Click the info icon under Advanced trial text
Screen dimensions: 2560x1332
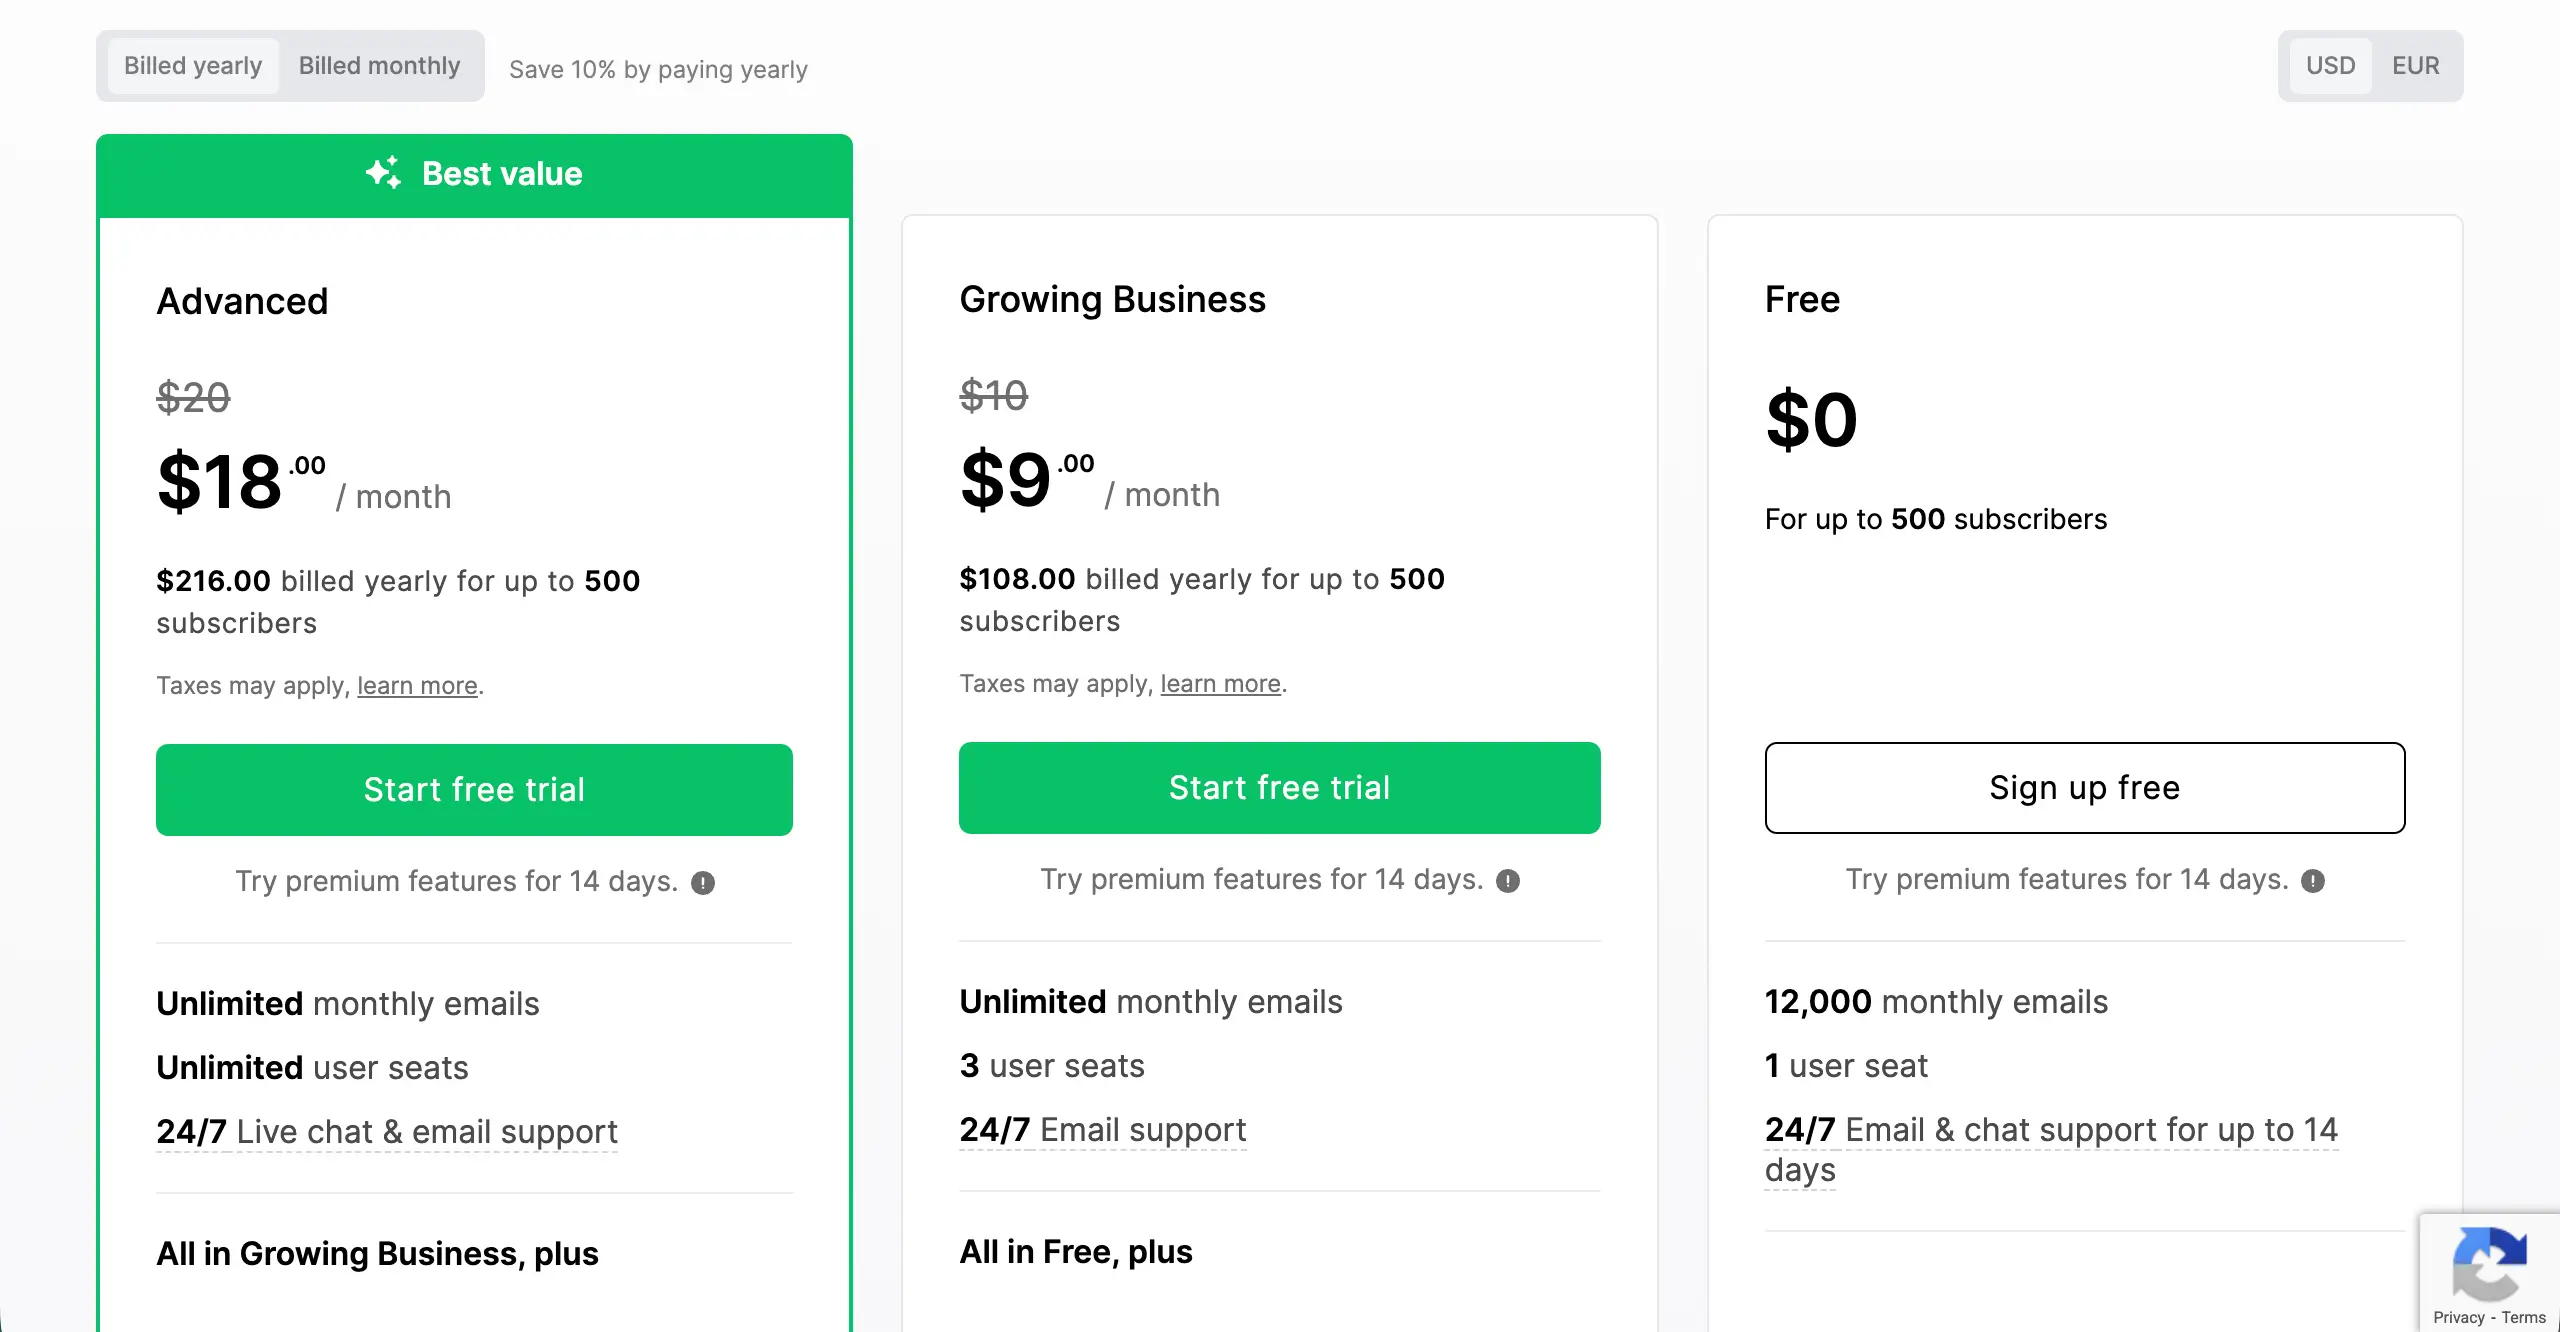click(705, 882)
